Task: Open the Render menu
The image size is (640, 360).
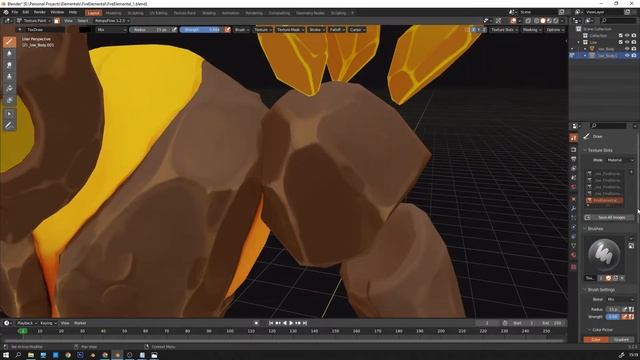Action: [40, 13]
